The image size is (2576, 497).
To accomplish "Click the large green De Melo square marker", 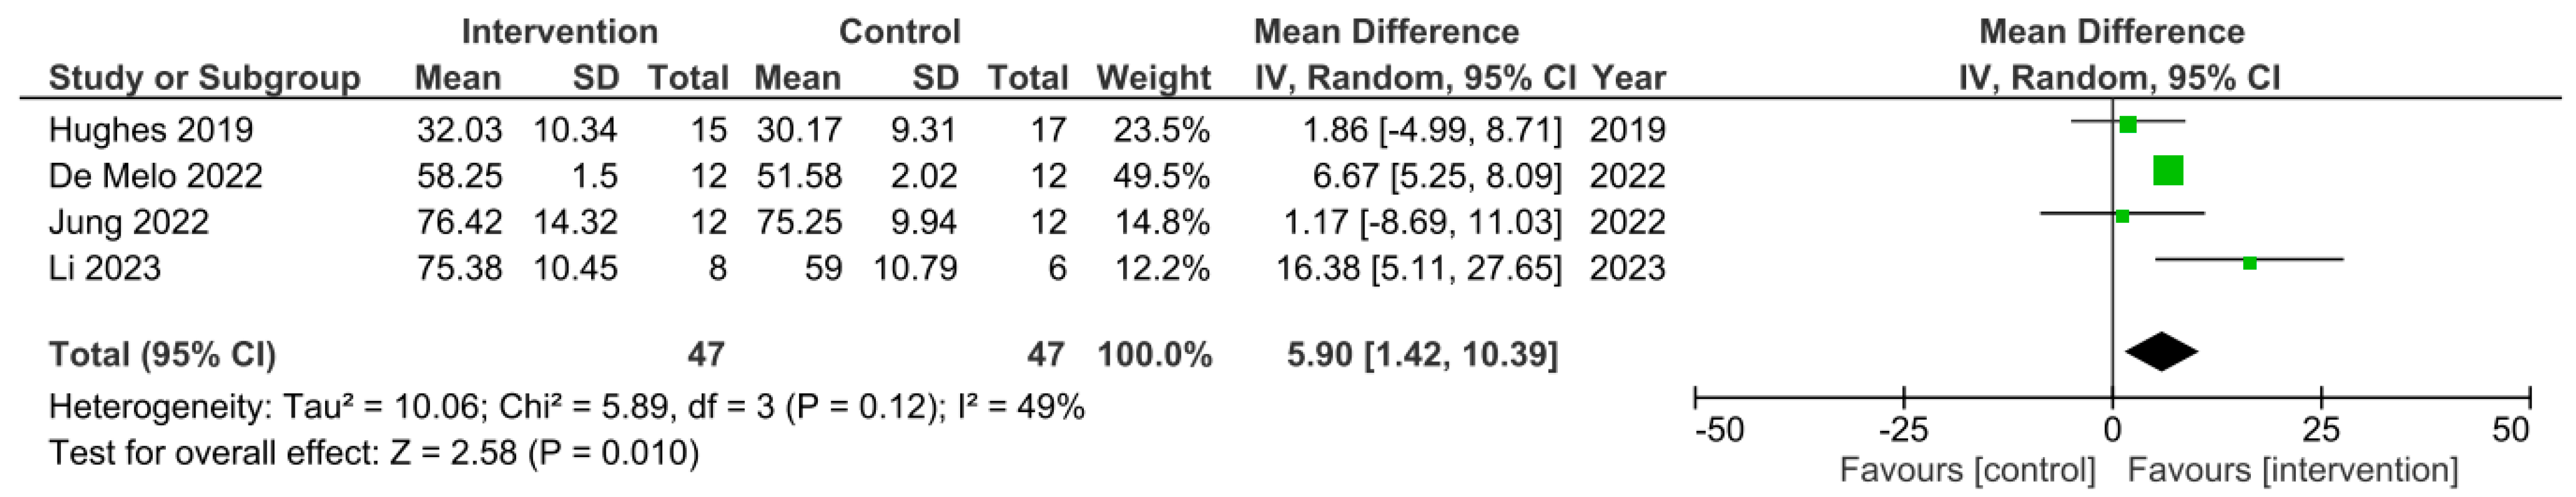I will pyautogui.click(x=2167, y=171).
